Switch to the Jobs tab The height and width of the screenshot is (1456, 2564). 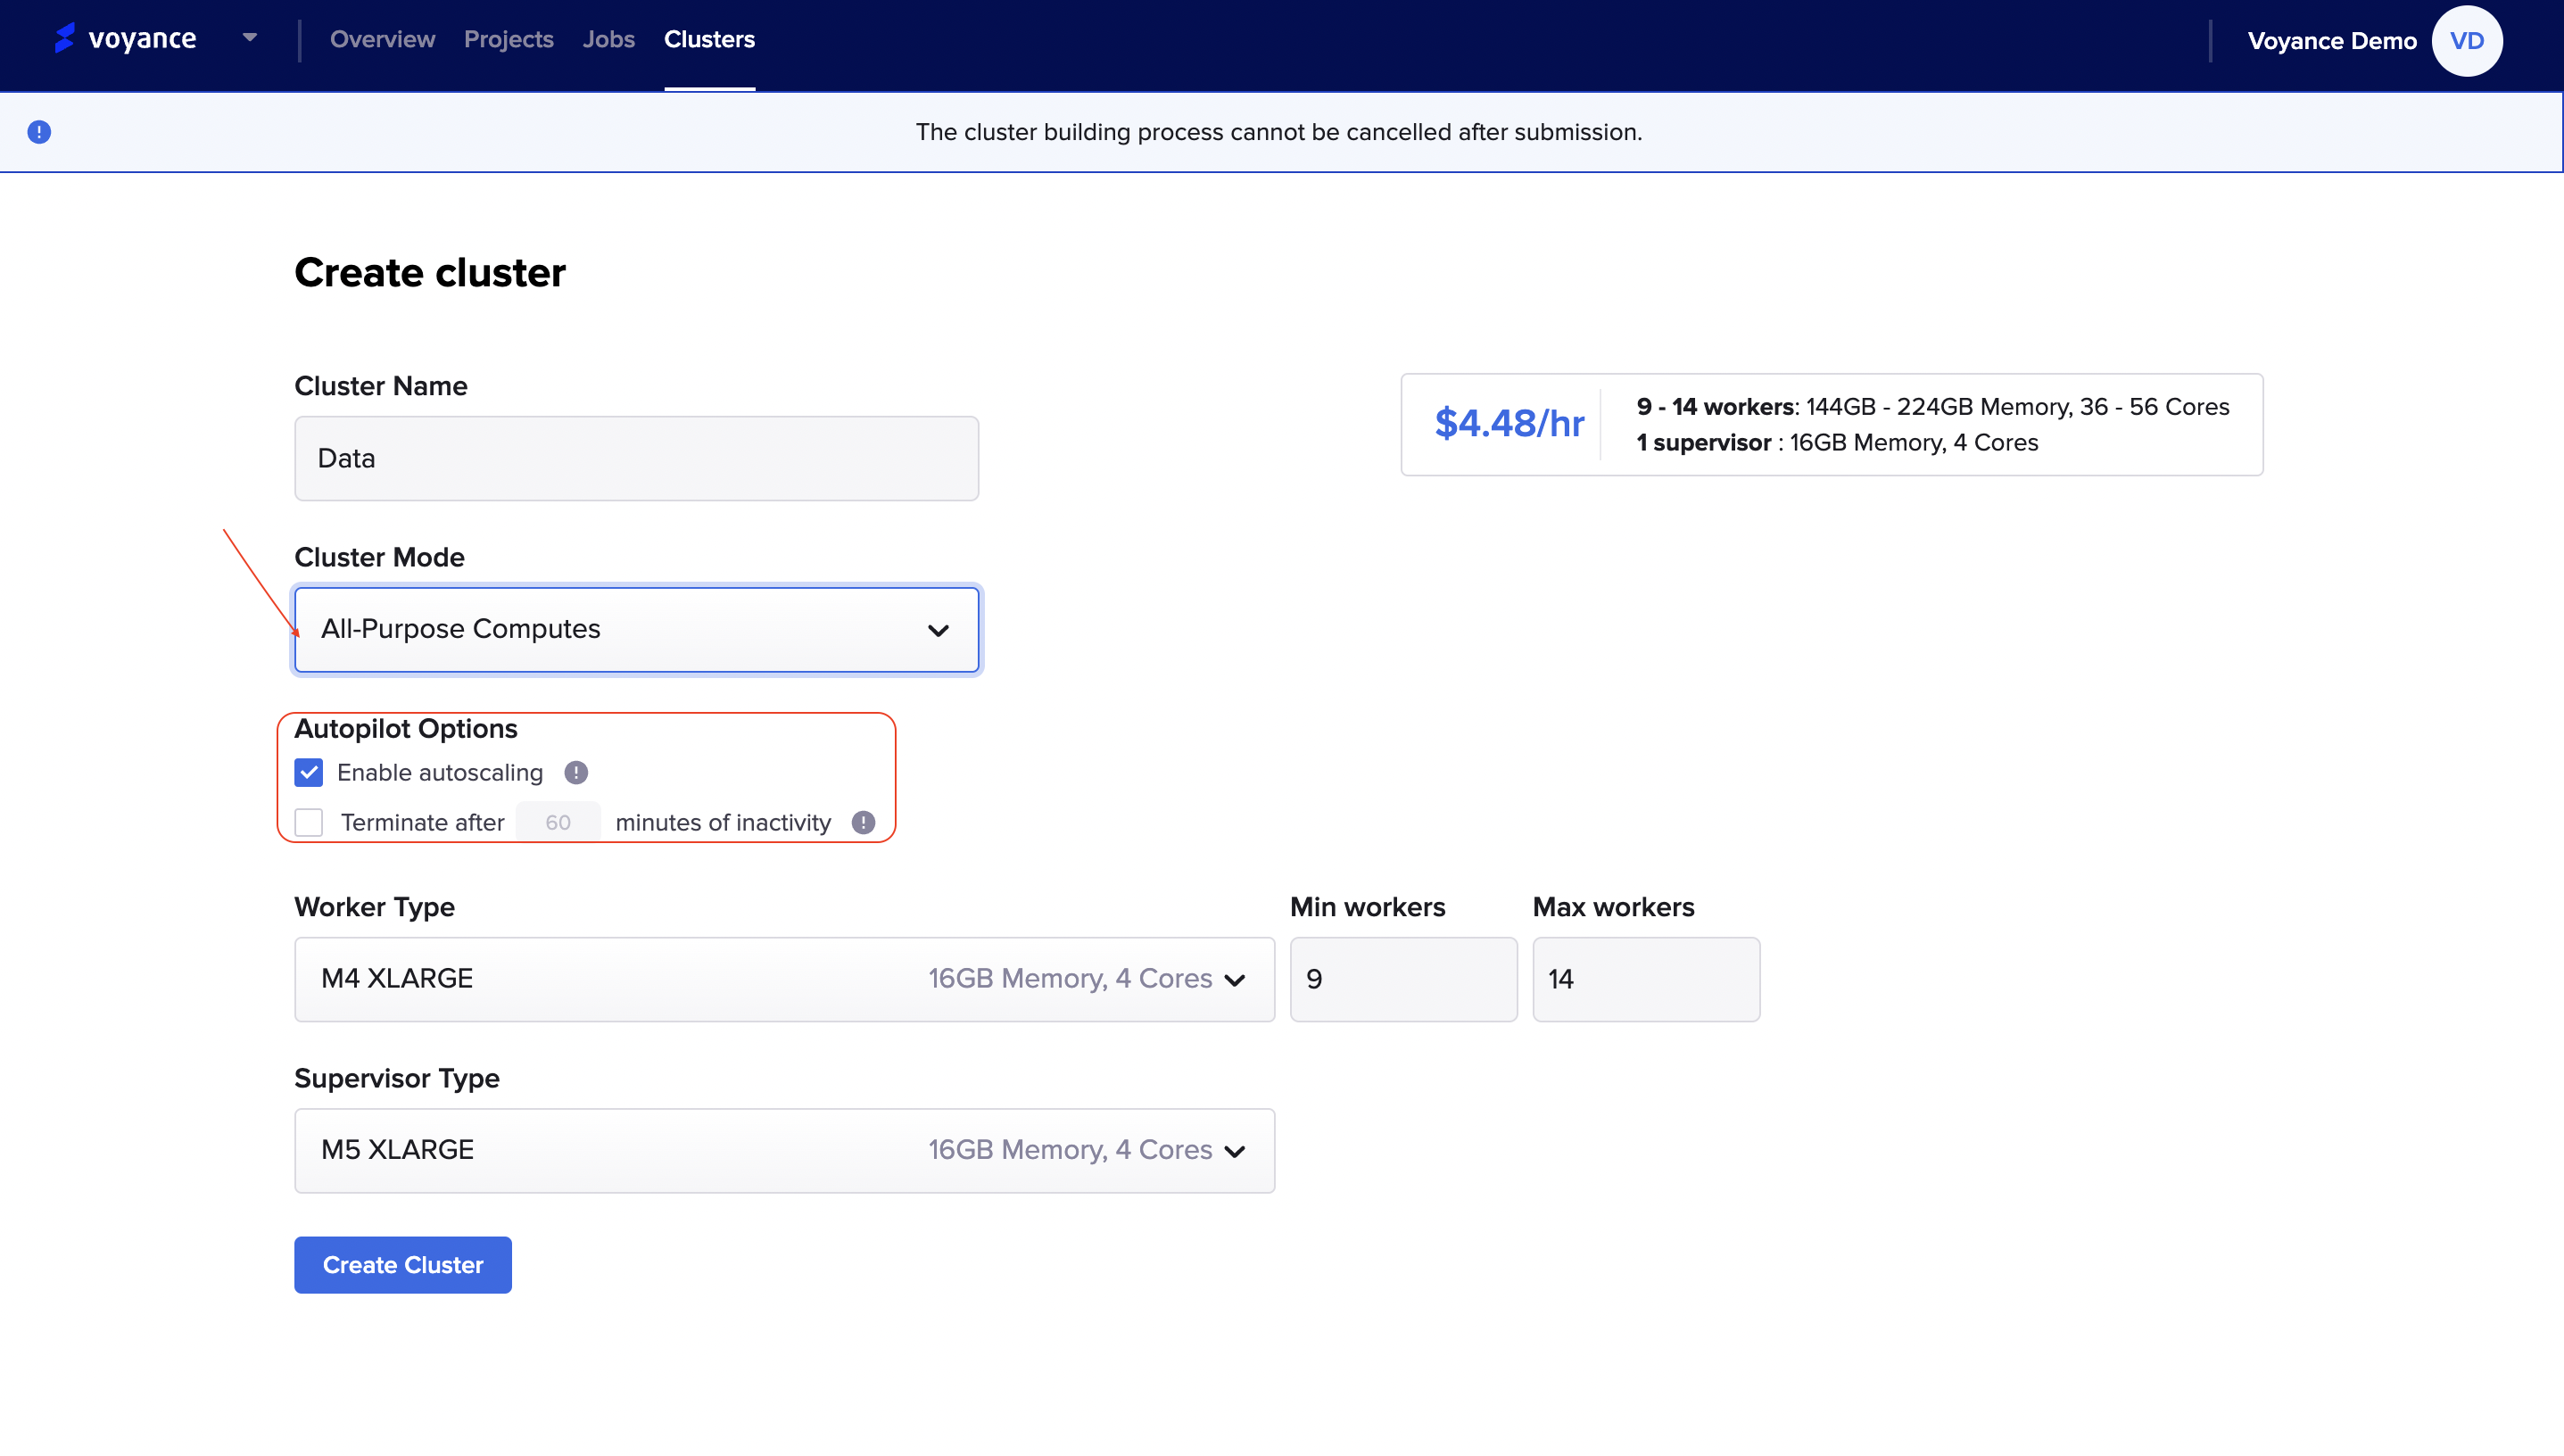[608, 39]
